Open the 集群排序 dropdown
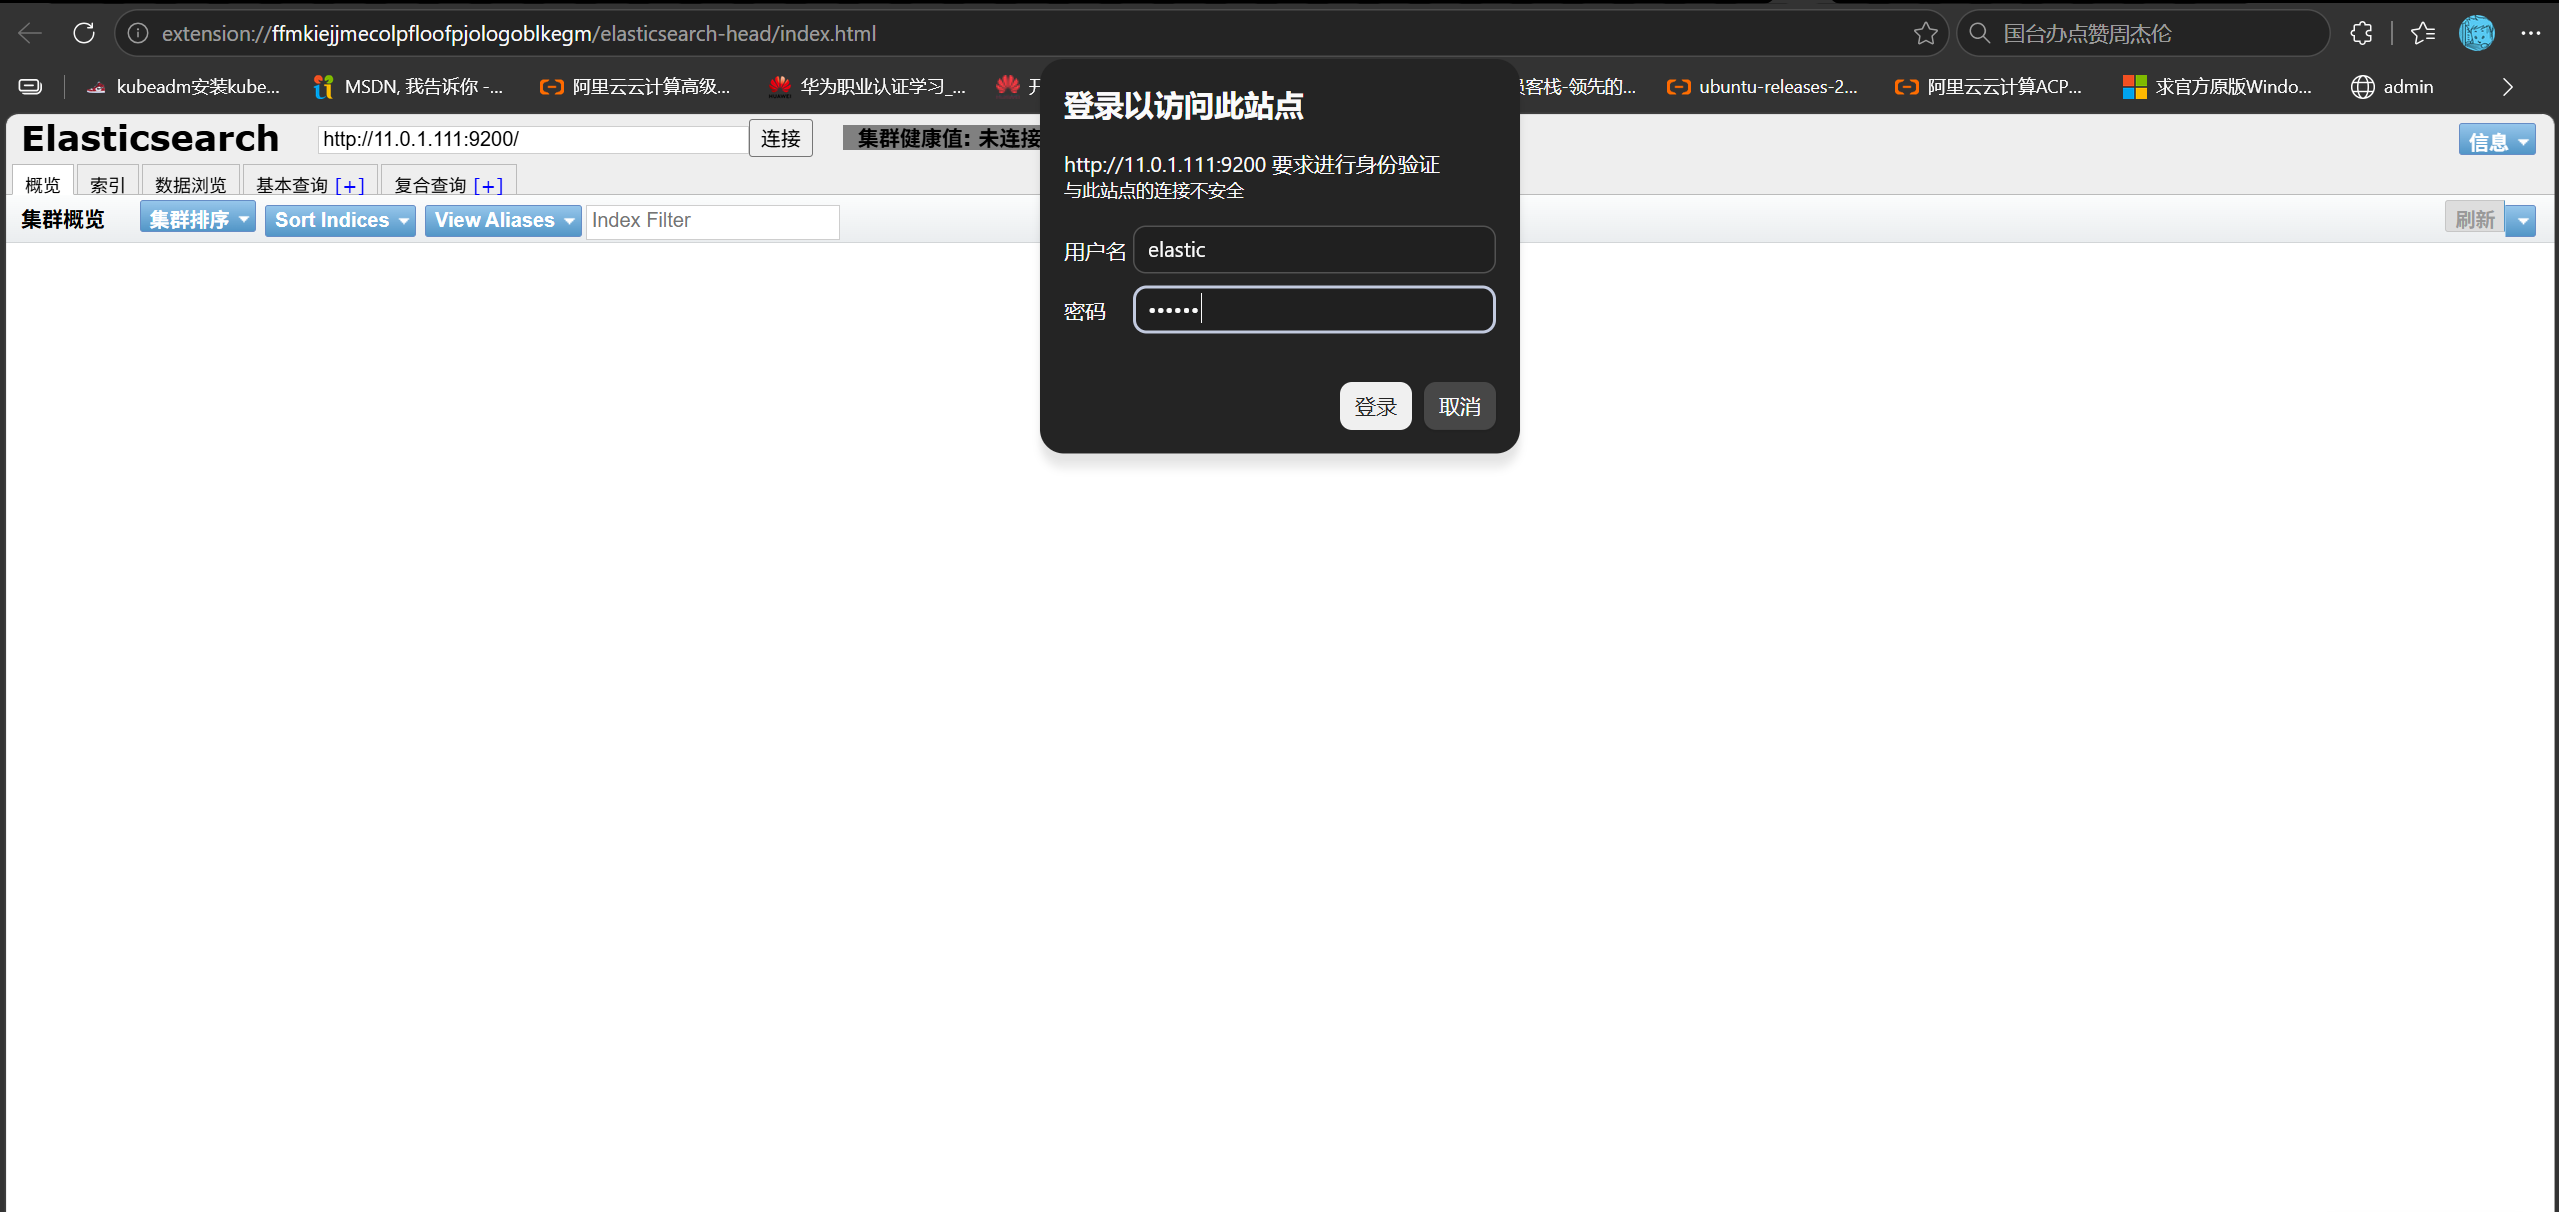 click(198, 219)
